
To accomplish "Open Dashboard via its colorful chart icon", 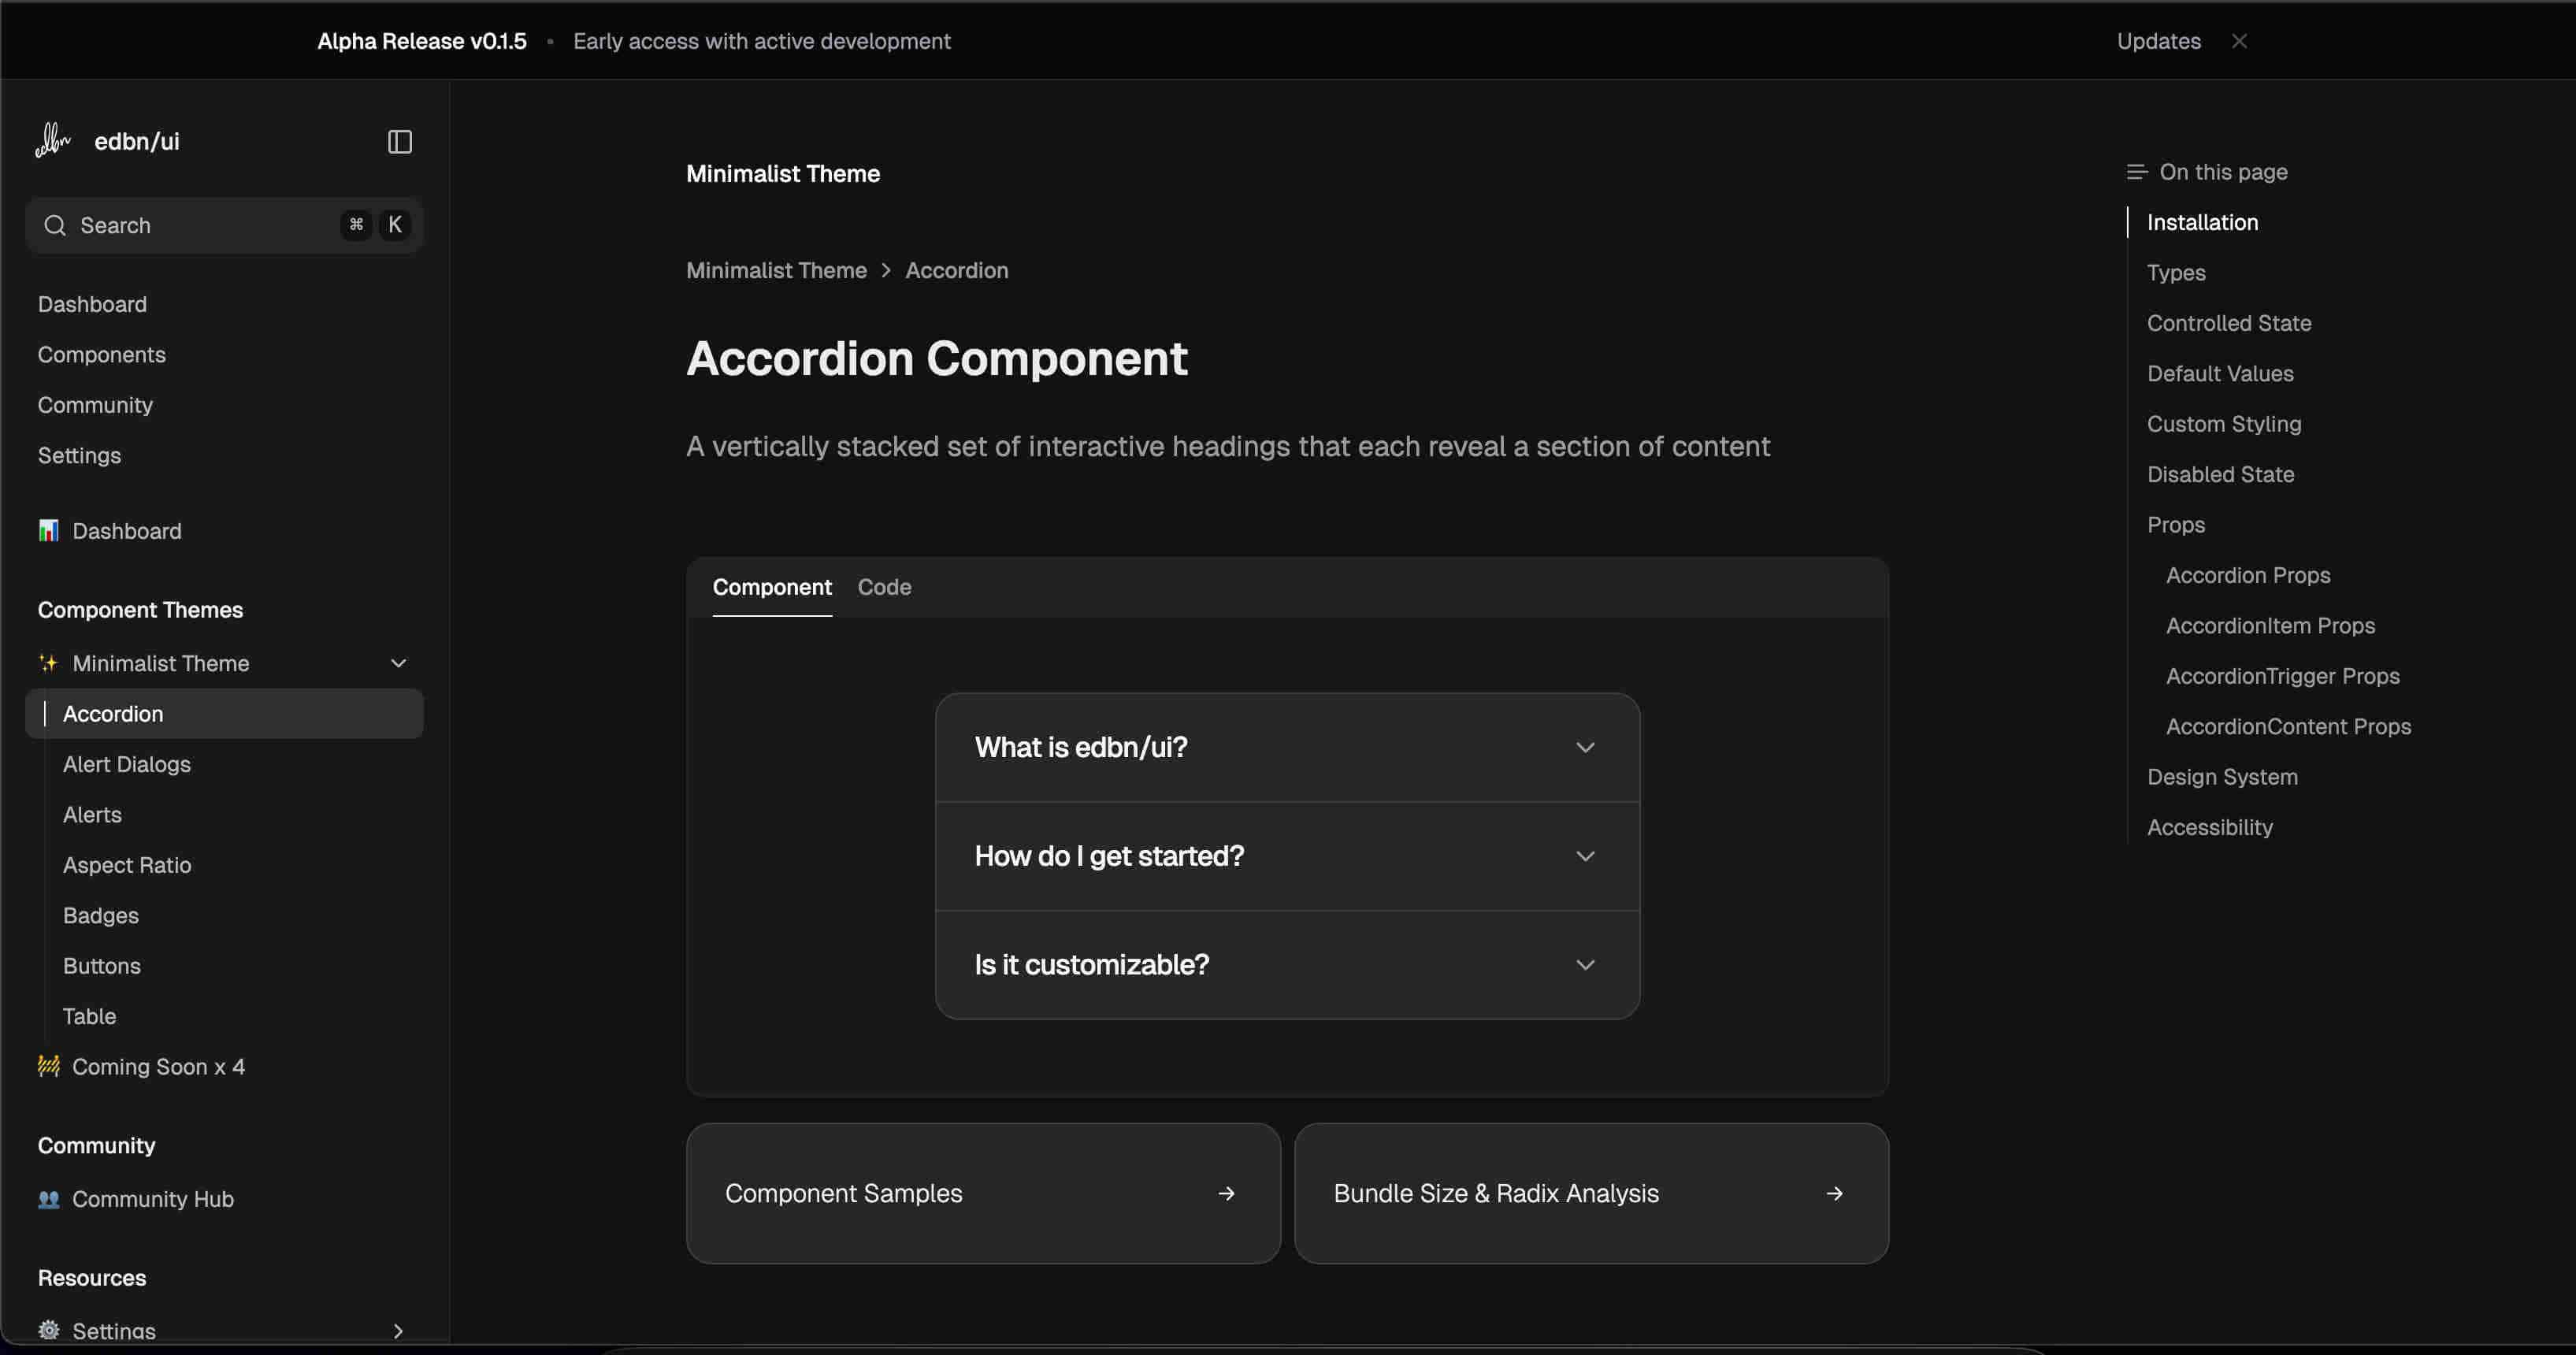I will pyautogui.click(x=48, y=530).
